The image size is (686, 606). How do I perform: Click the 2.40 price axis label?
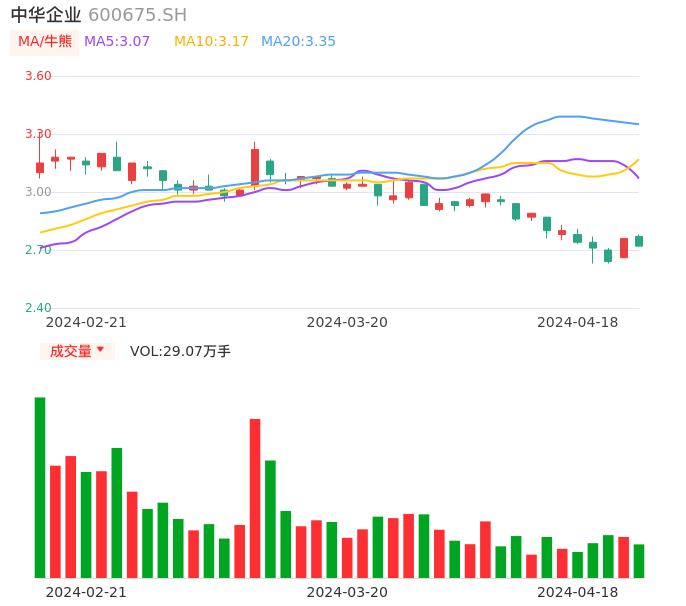click(x=38, y=308)
